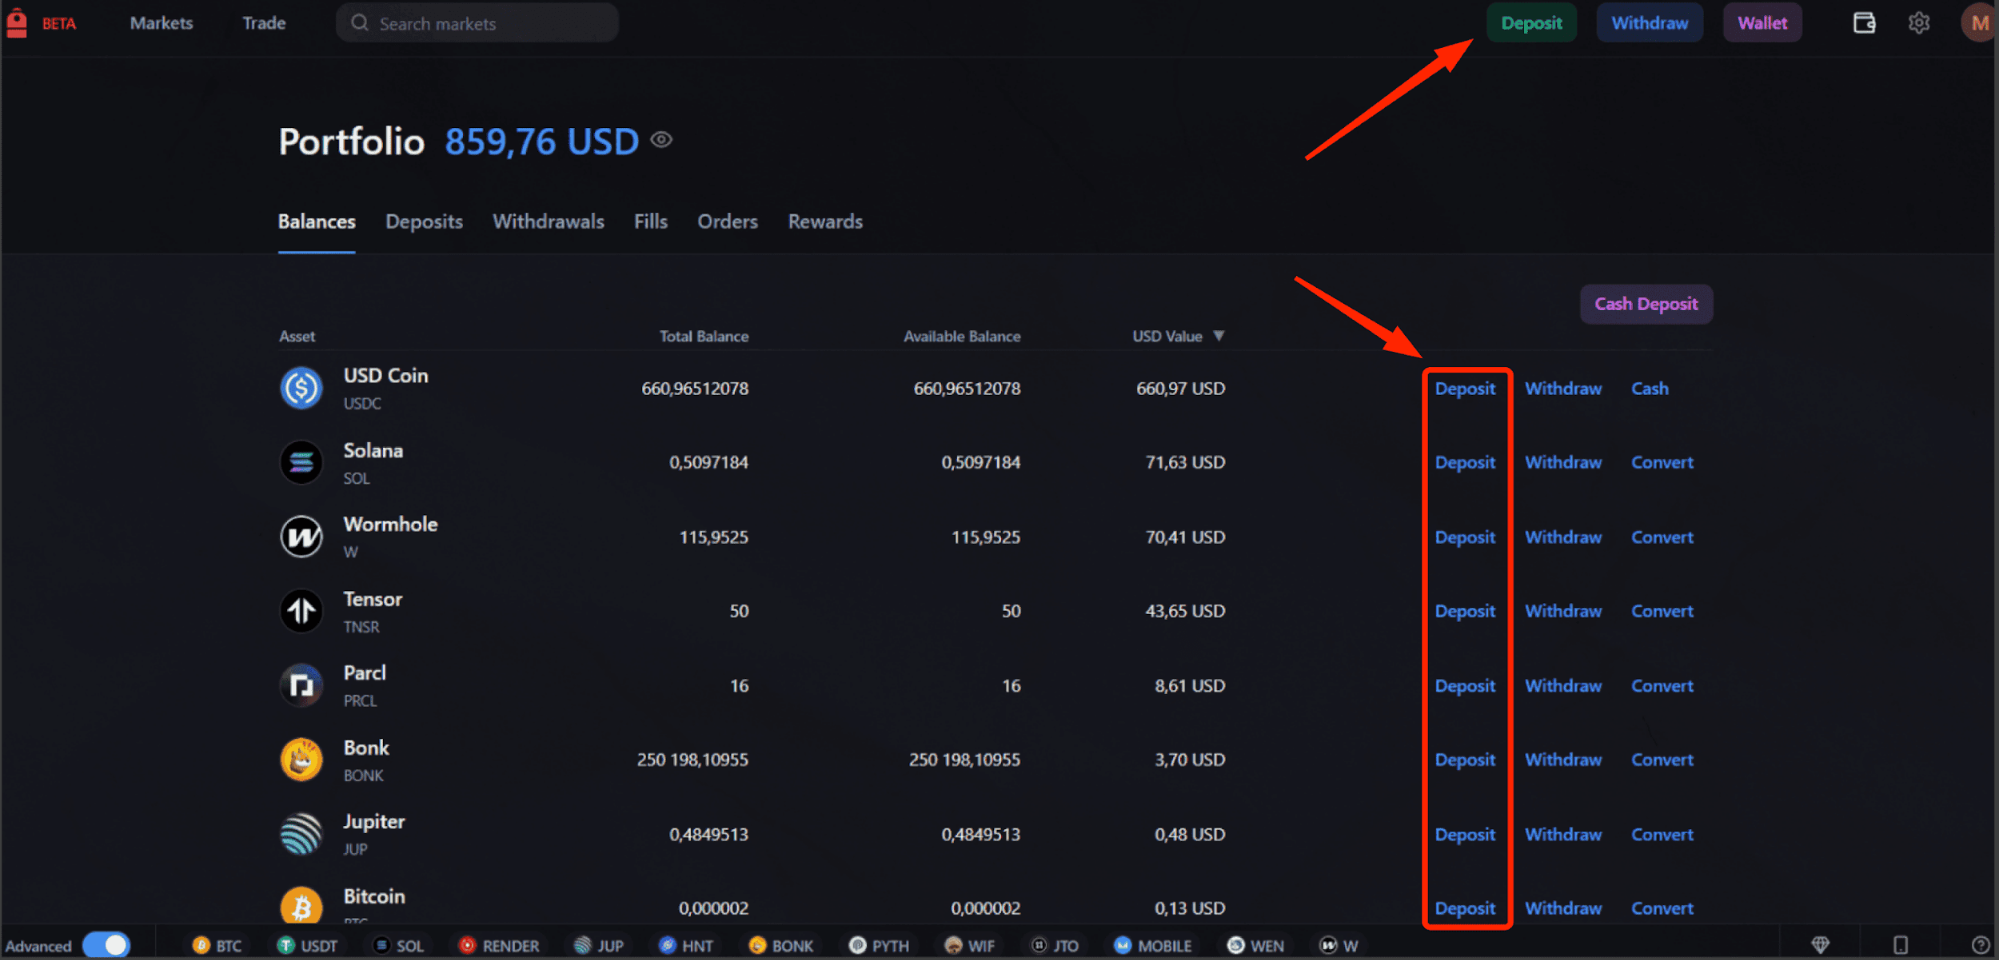Click the help question mark icon
1999x960 pixels.
pos(1979,945)
